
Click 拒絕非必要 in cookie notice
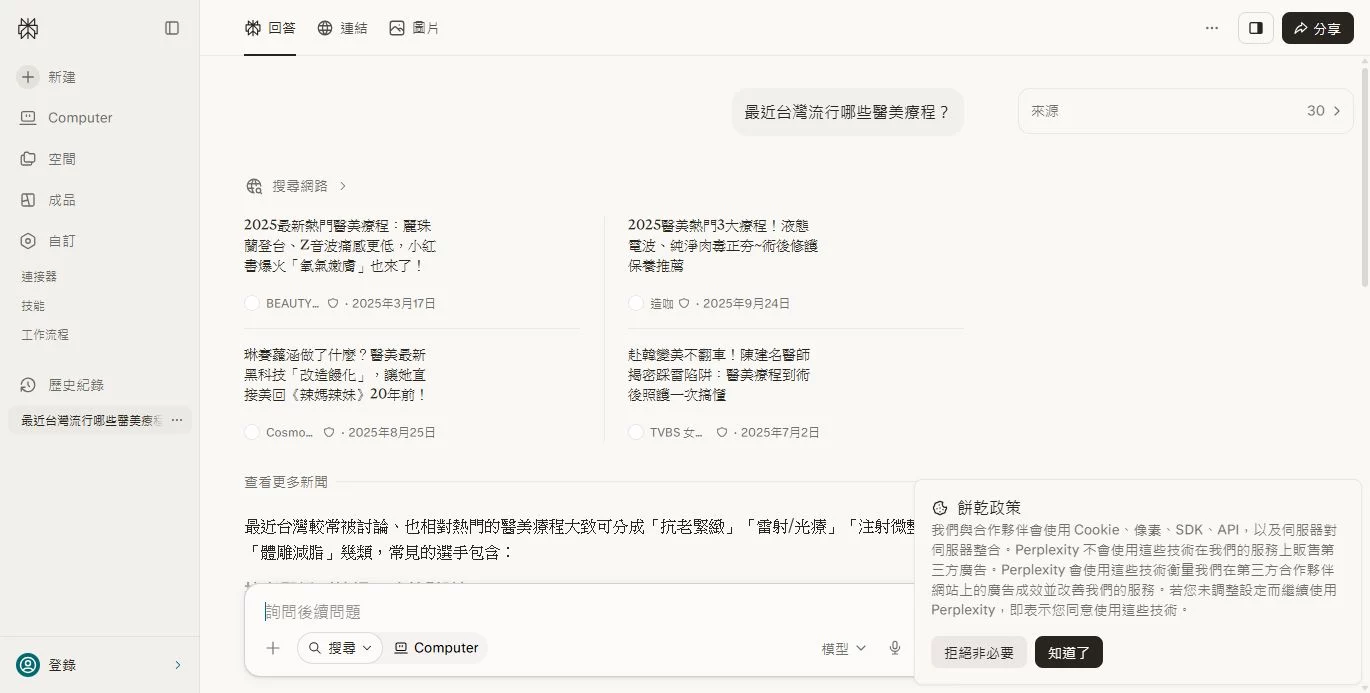coord(979,653)
